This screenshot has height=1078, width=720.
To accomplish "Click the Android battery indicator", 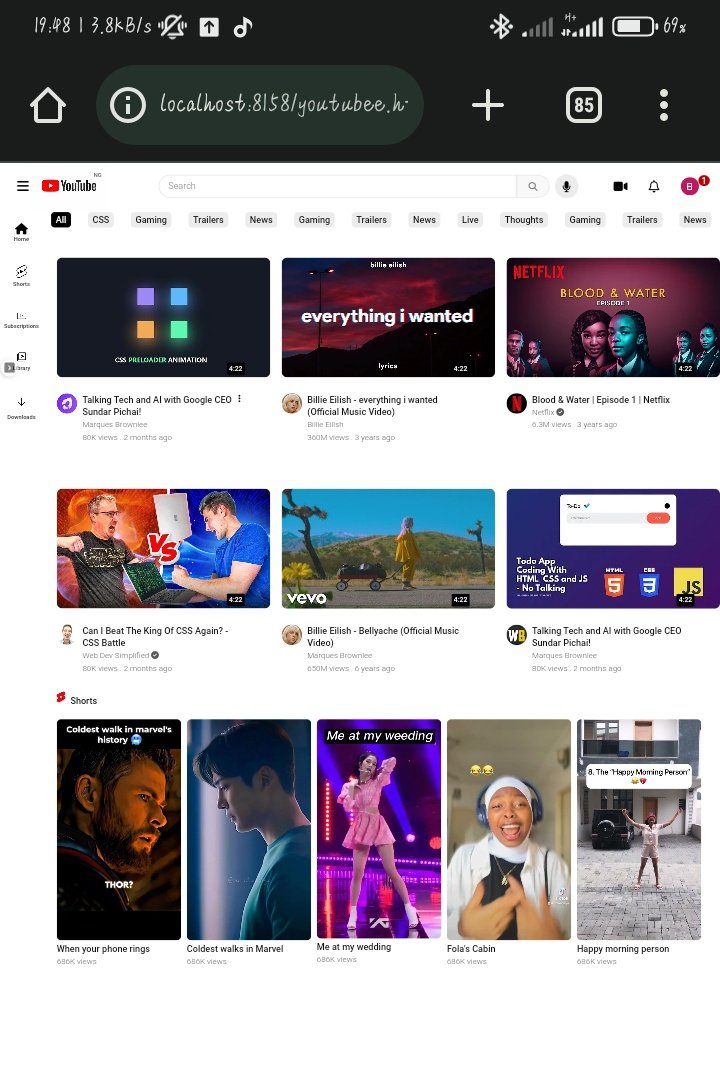I will 635,27.
